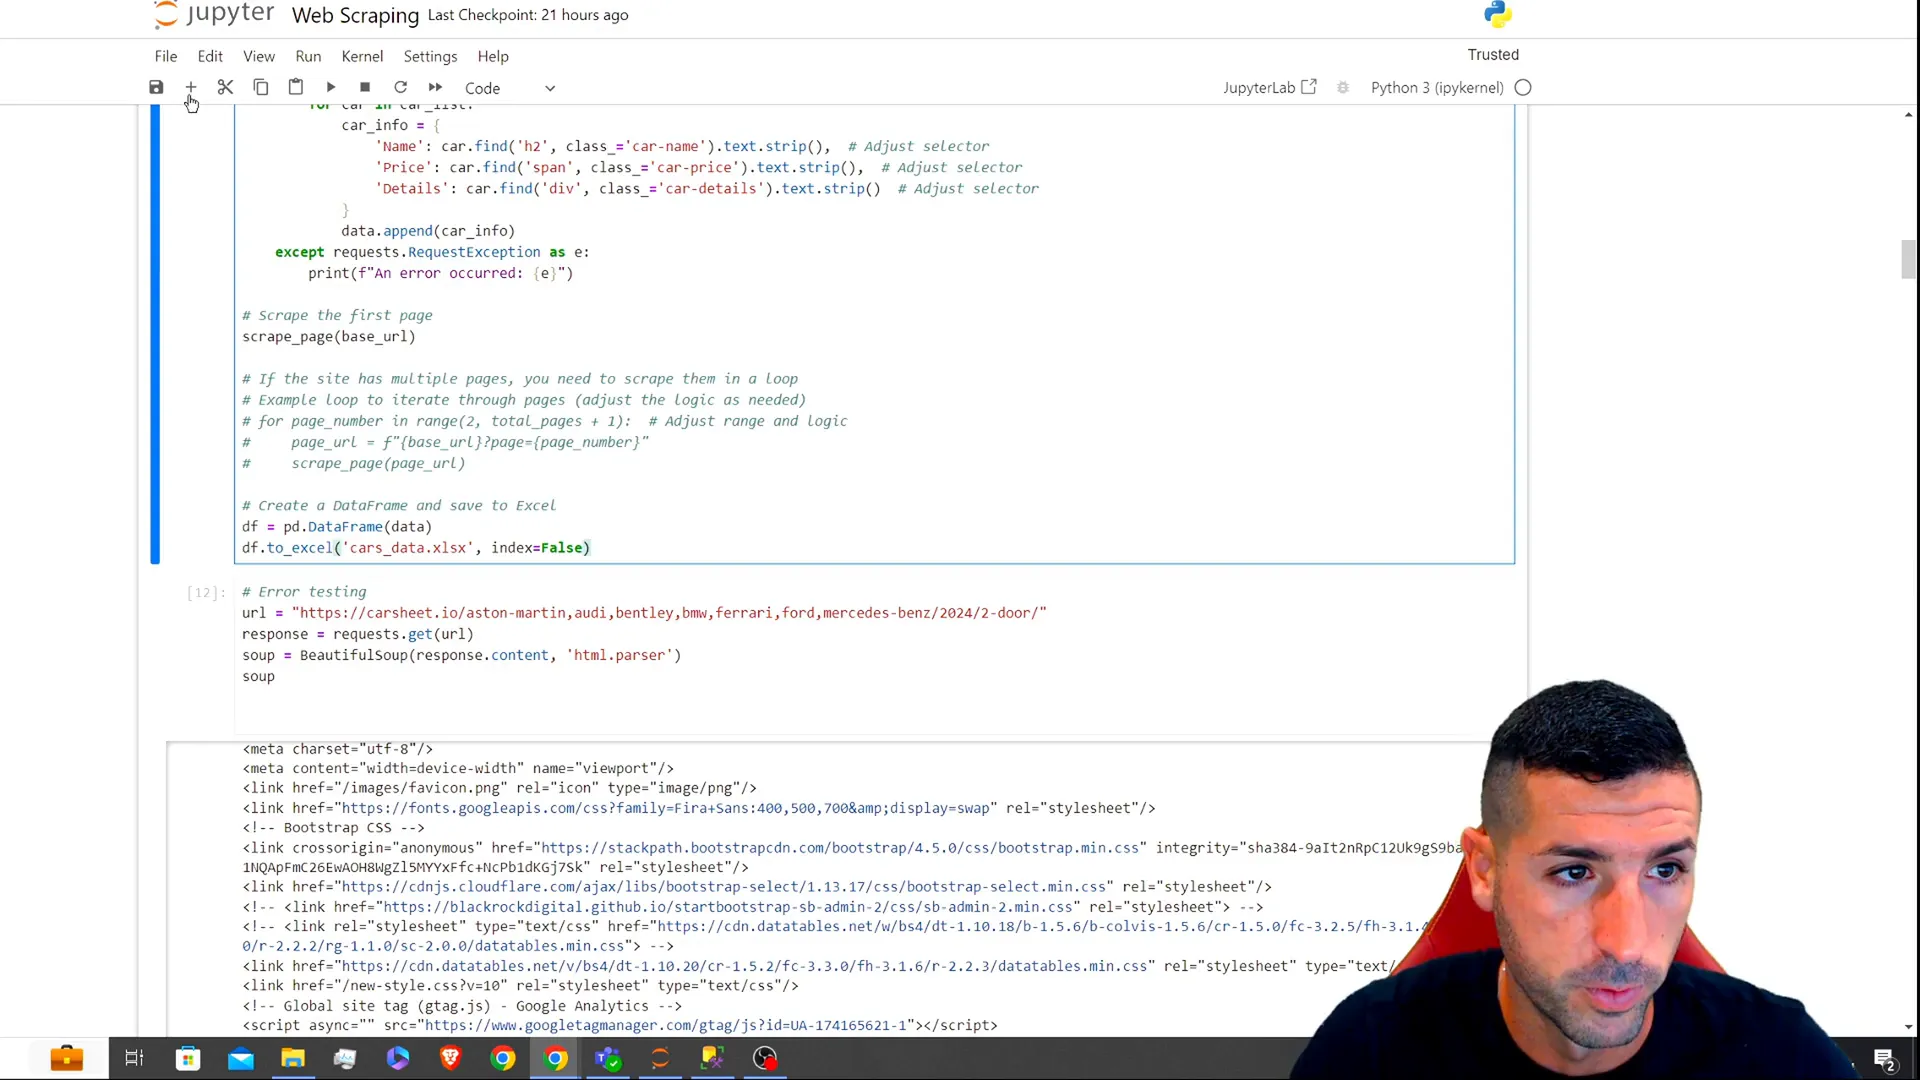Open Windows Task View
Viewport: 1920px width, 1080px height.
point(134,1058)
